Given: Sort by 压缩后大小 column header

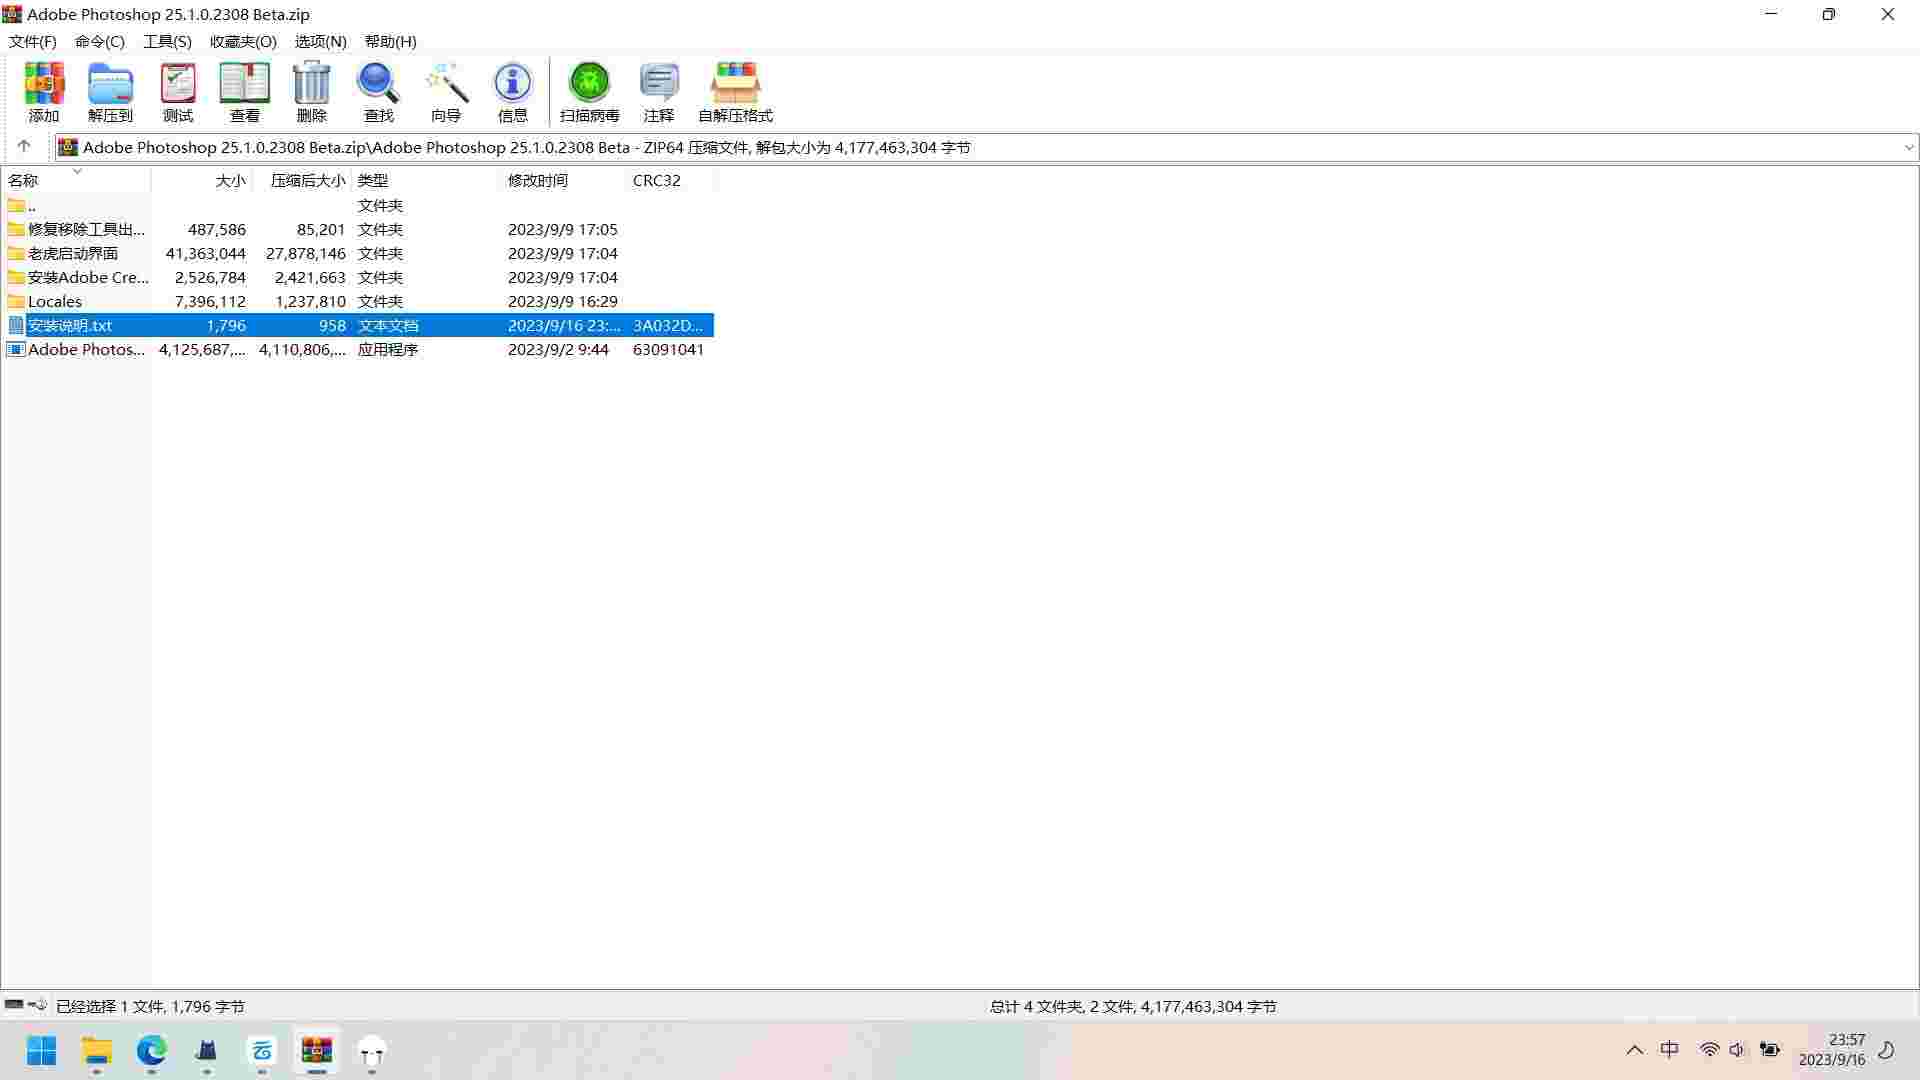Looking at the screenshot, I should [302, 180].
